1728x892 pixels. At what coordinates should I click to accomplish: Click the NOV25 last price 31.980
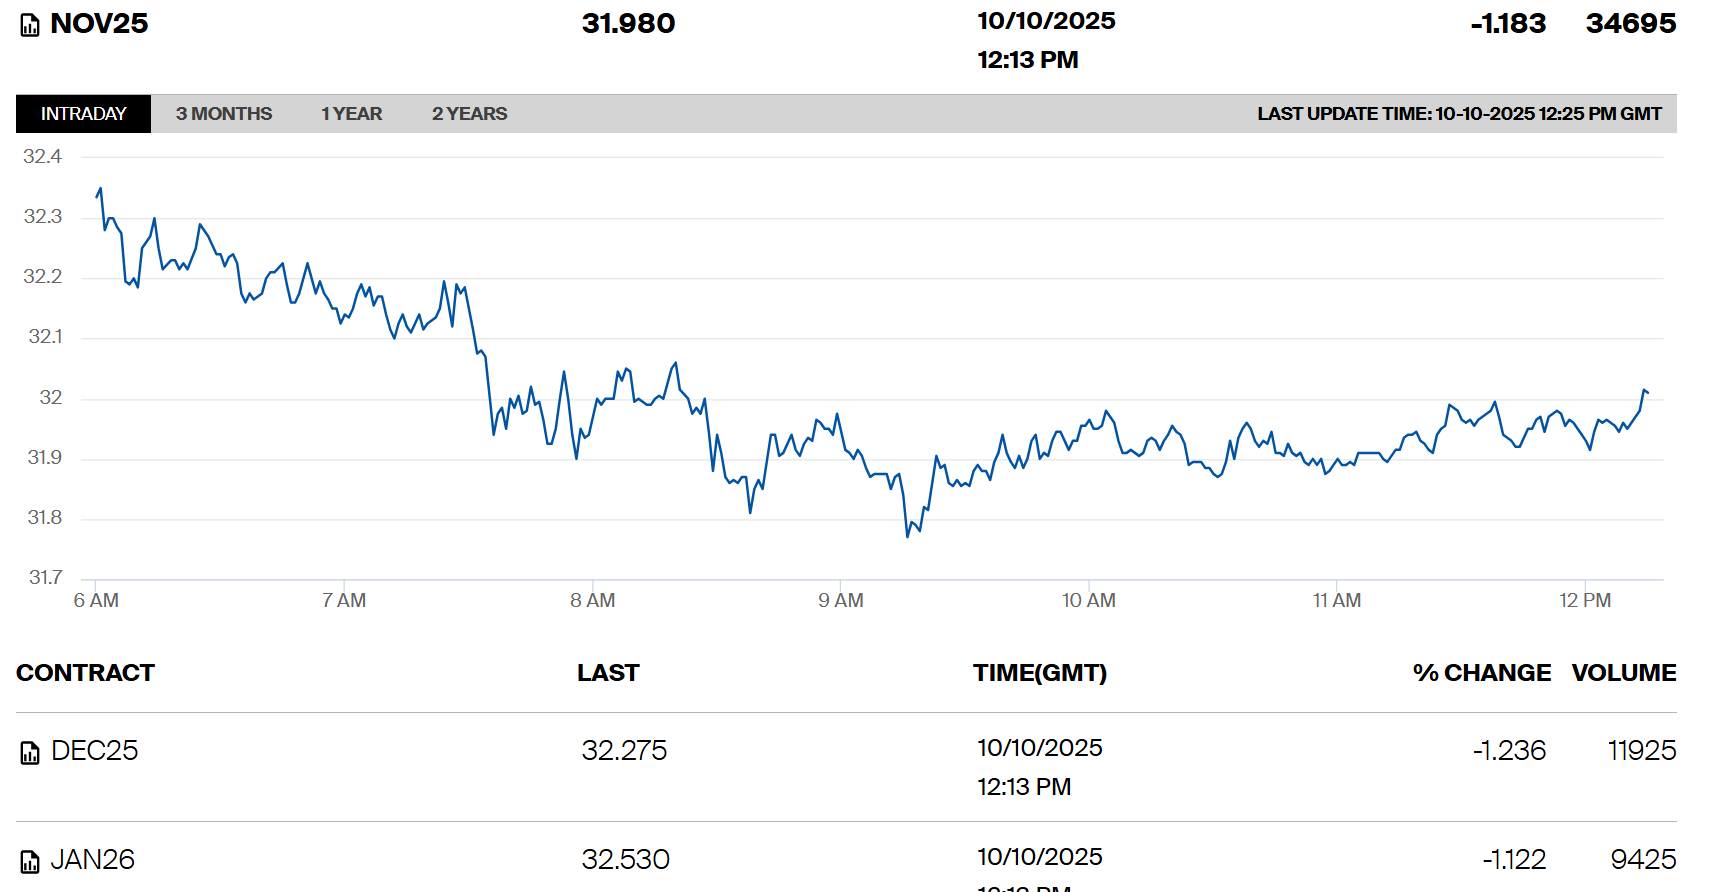point(628,24)
